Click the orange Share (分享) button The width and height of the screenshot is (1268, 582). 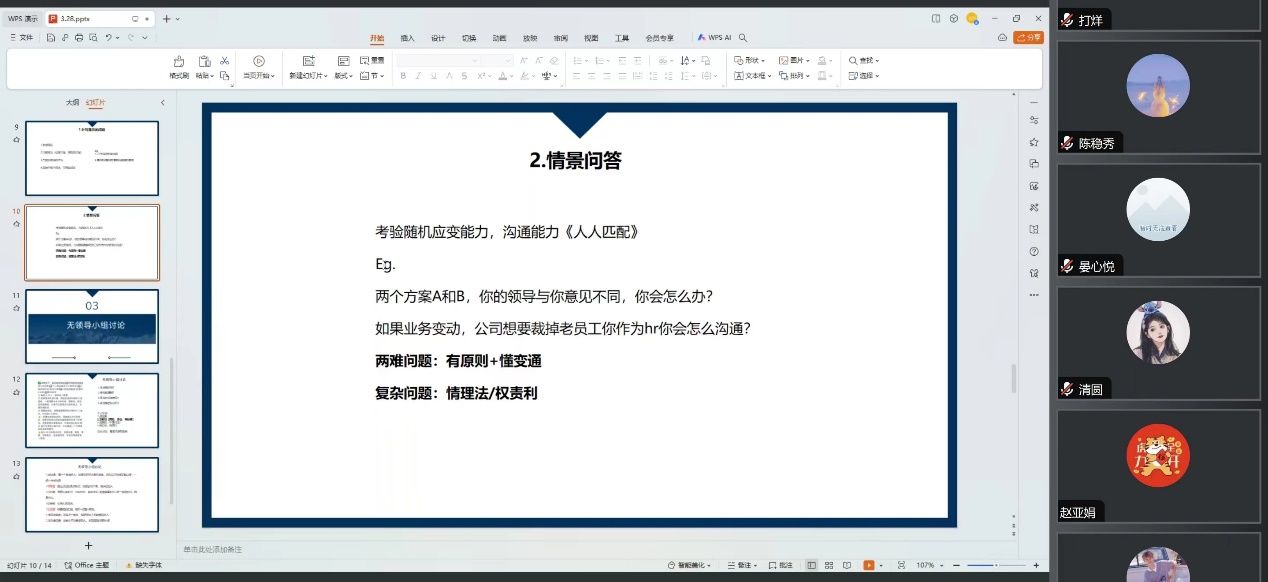(1027, 37)
